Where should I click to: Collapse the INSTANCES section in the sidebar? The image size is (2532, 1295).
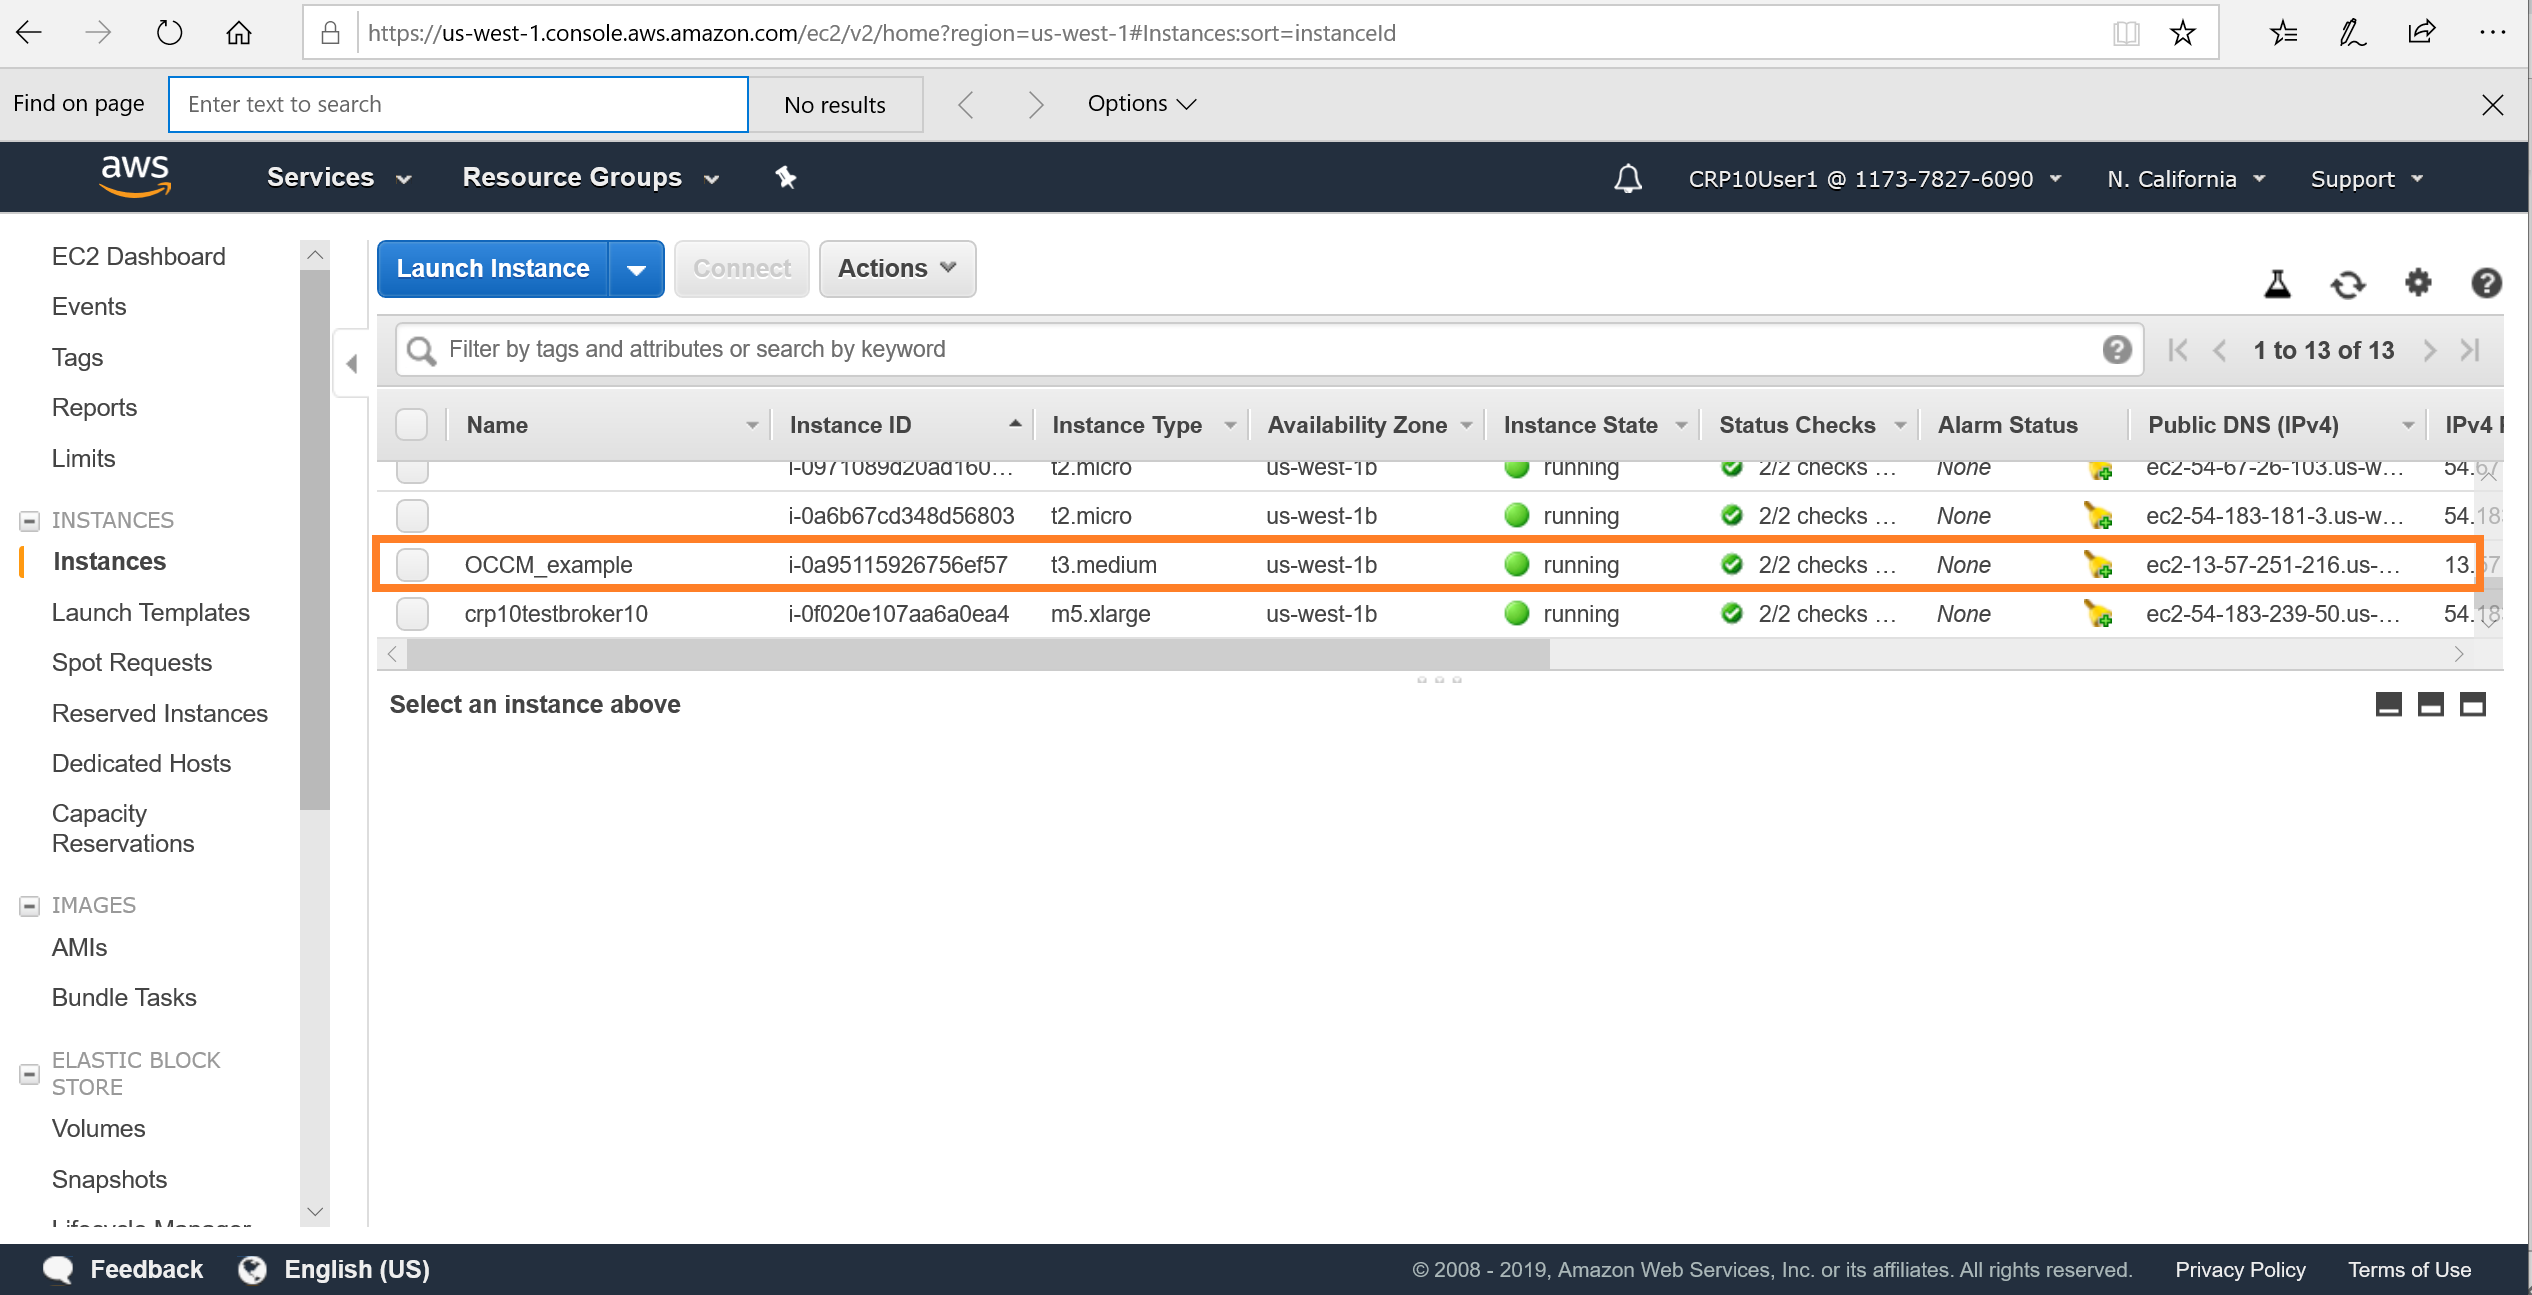27,520
